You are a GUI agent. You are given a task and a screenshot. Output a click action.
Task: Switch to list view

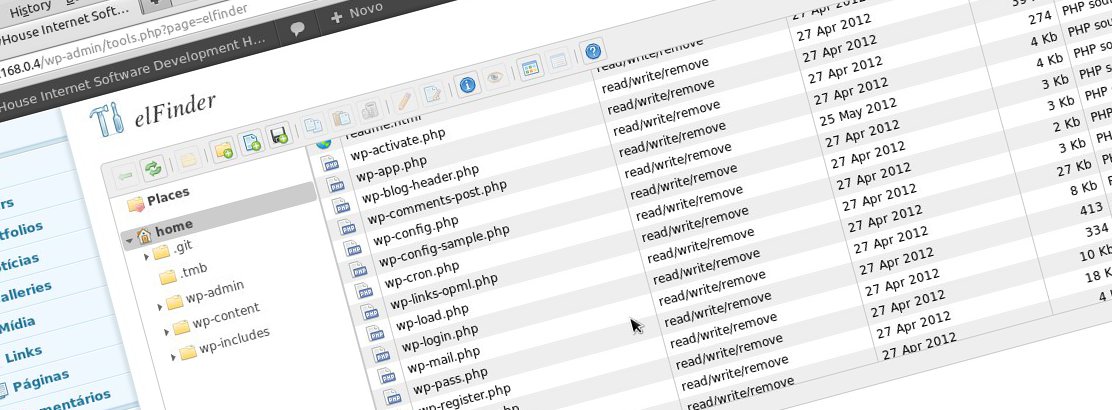coord(558,60)
